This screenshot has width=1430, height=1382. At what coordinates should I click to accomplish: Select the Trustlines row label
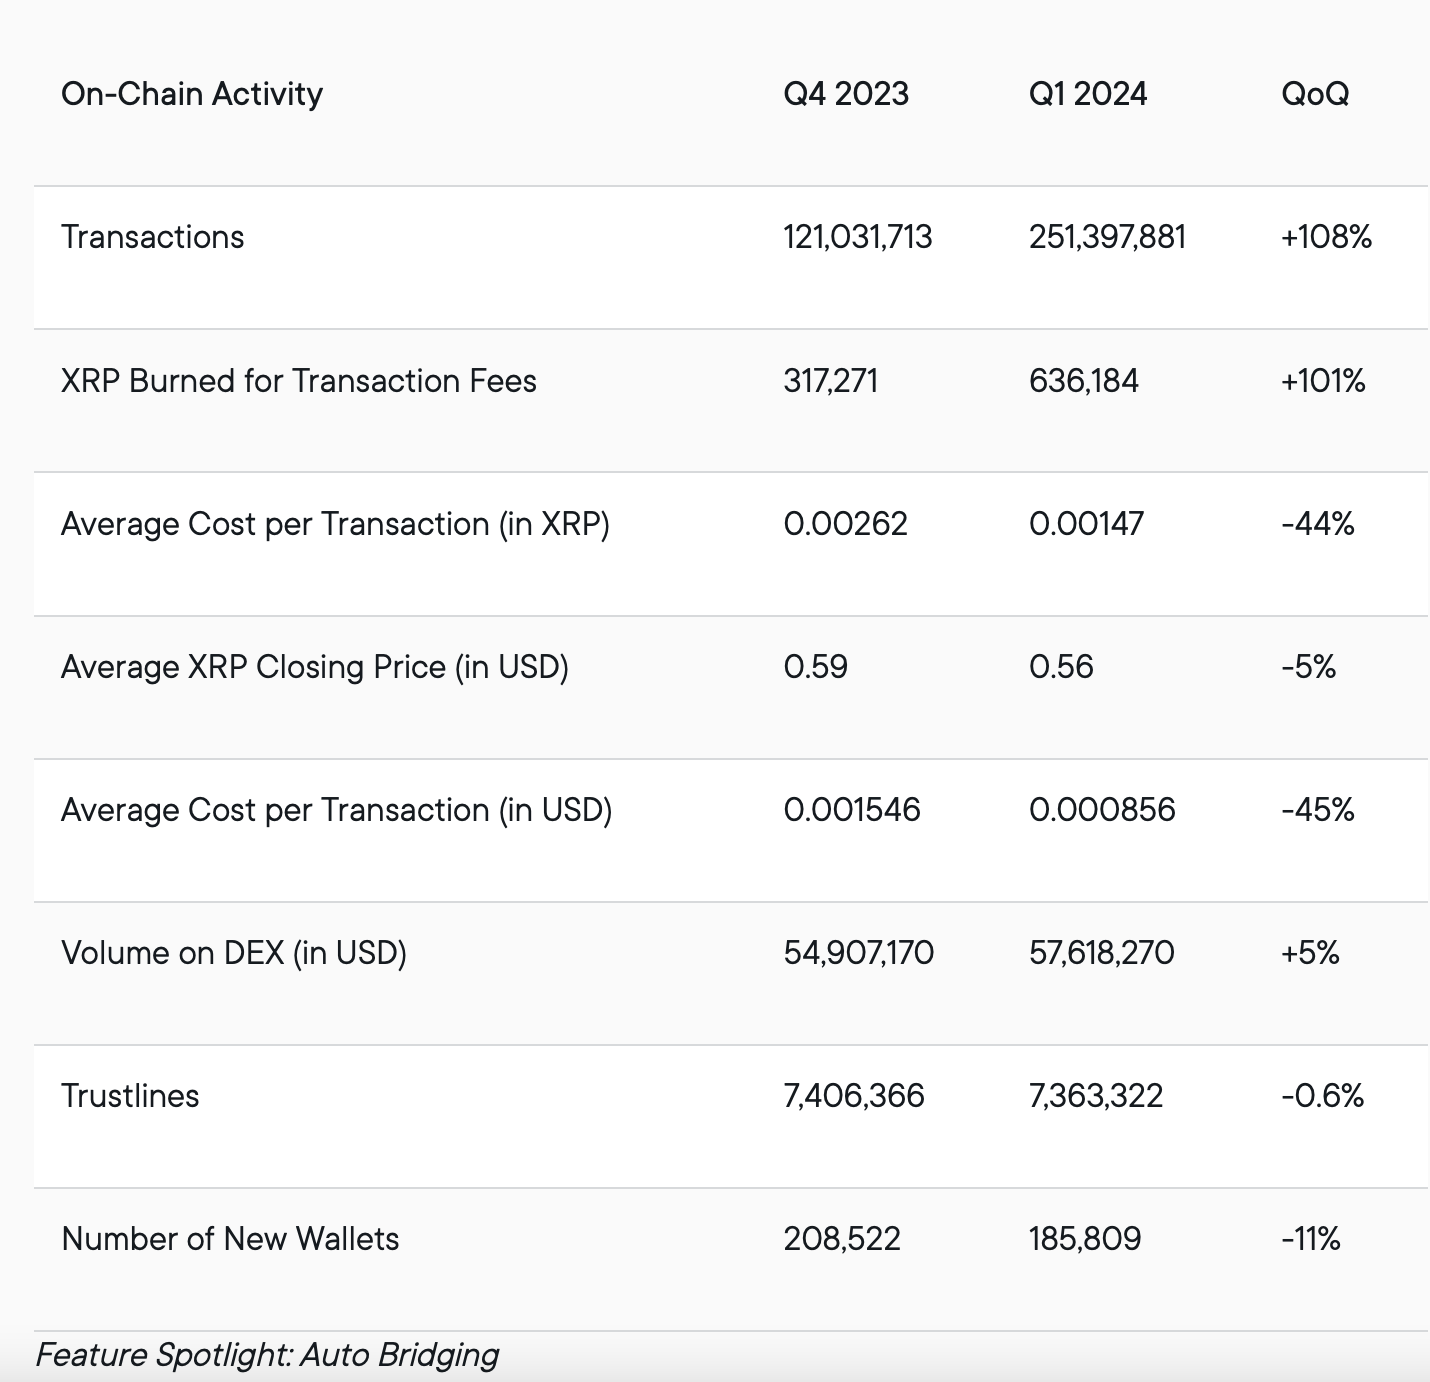tap(130, 1096)
